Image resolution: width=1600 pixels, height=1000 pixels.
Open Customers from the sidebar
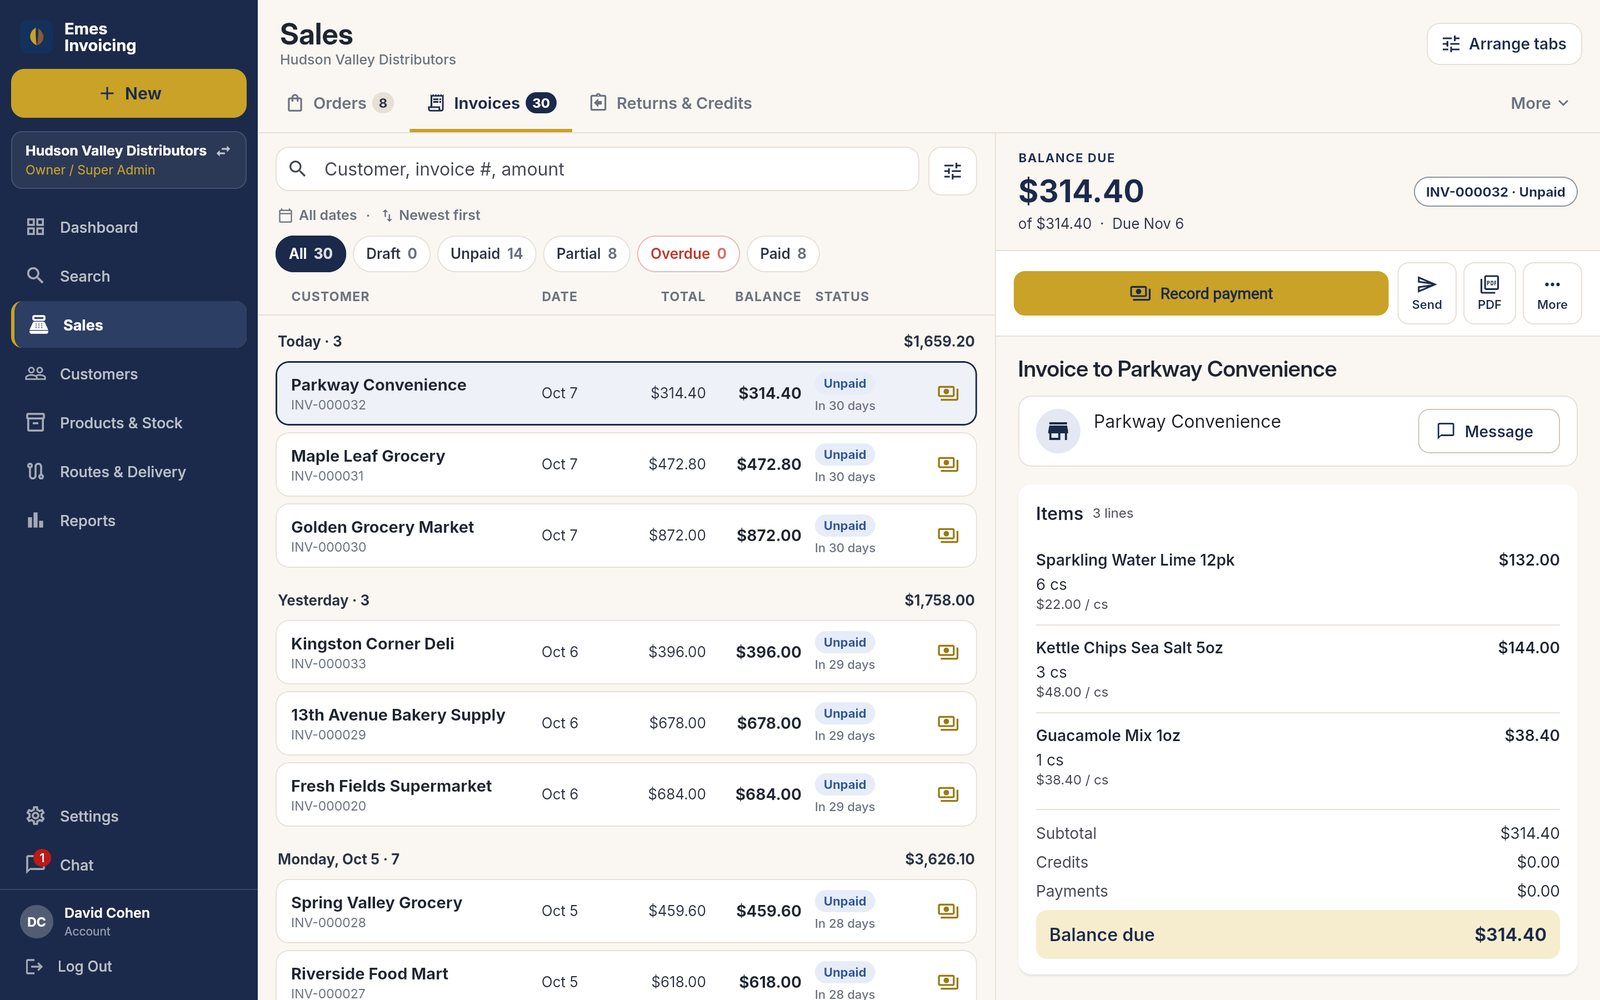coord(129,374)
